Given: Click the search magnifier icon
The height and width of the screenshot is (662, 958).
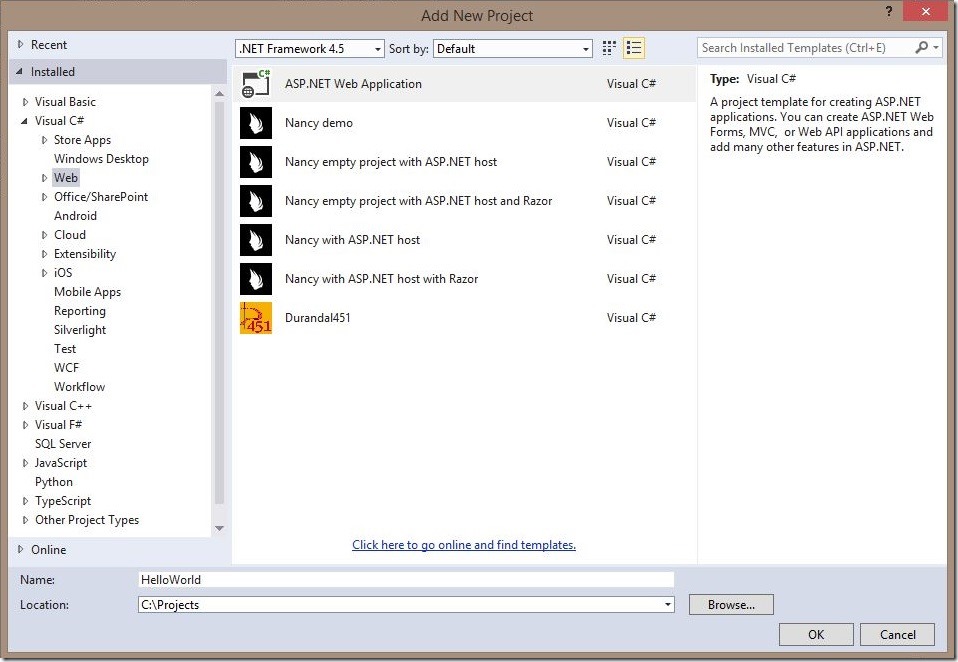Looking at the screenshot, I should tap(921, 48).
